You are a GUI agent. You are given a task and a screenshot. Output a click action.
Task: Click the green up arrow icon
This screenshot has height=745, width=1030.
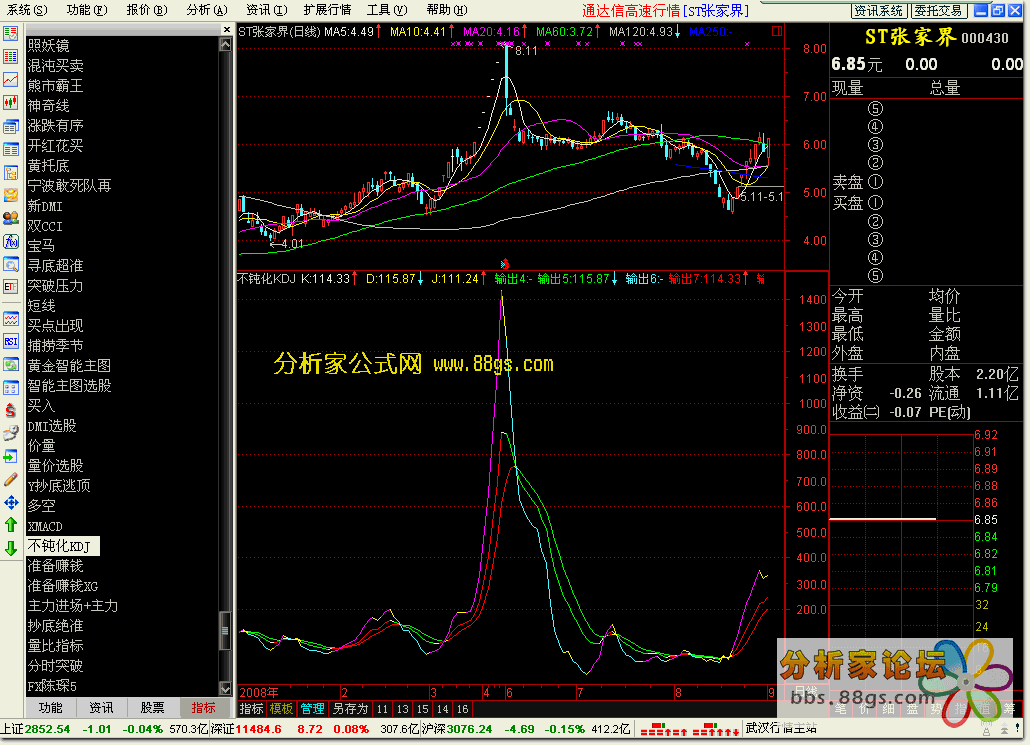coord(11,525)
